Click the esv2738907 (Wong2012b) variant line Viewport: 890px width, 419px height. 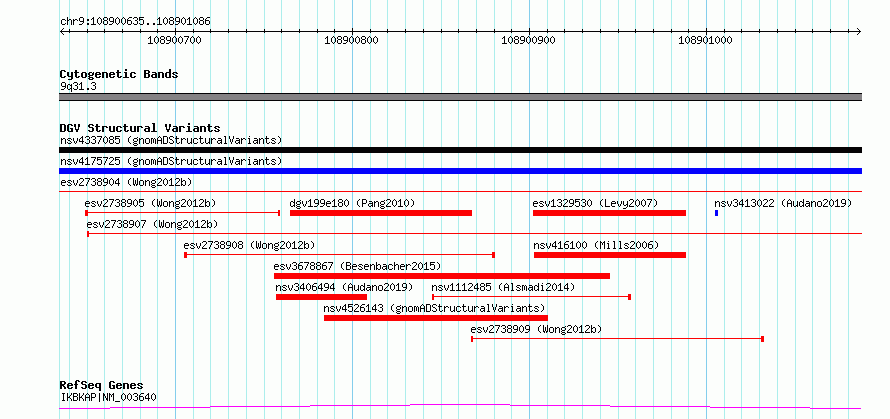(x=474, y=233)
